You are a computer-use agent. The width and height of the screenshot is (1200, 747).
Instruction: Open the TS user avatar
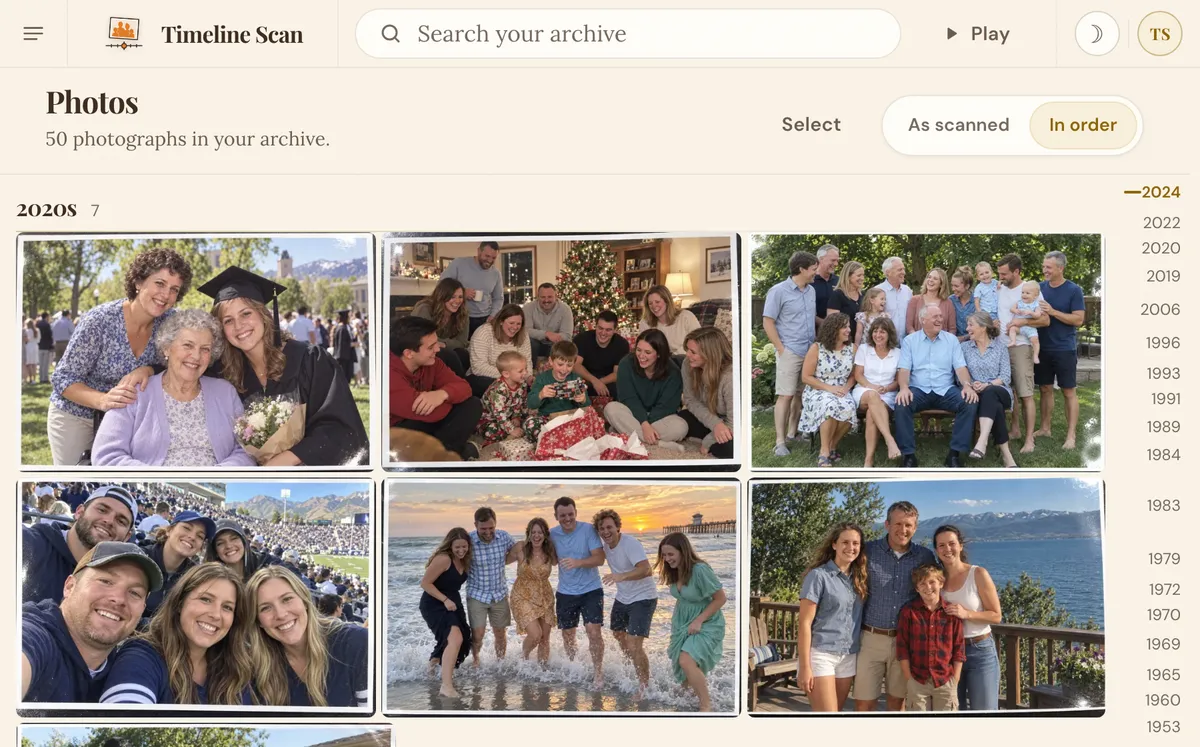pyautogui.click(x=1160, y=34)
